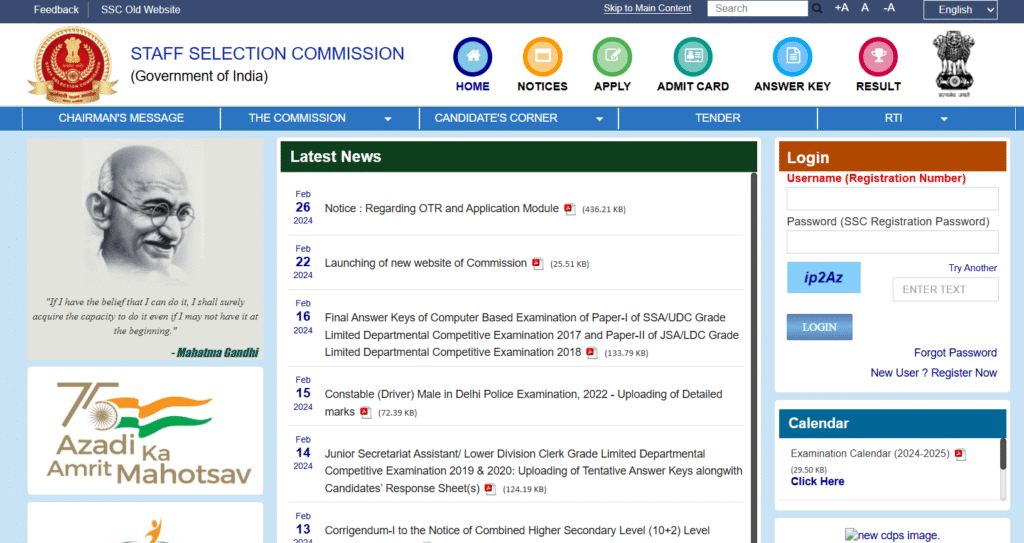Focus the captcha ENTER TEXT field
The width and height of the screenshot is (1024, 543).
click(x=946, y=289)
